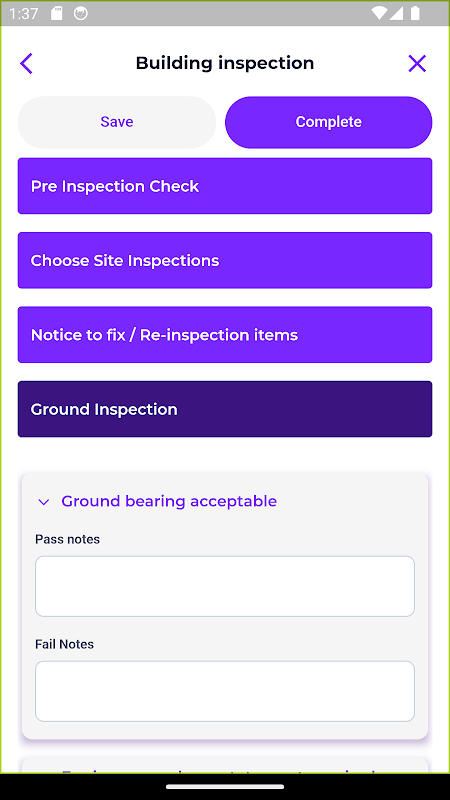The image size is (450, 800).
Task: Expand the Pre Inspection Check section
Action: click(x=225, y=186)
